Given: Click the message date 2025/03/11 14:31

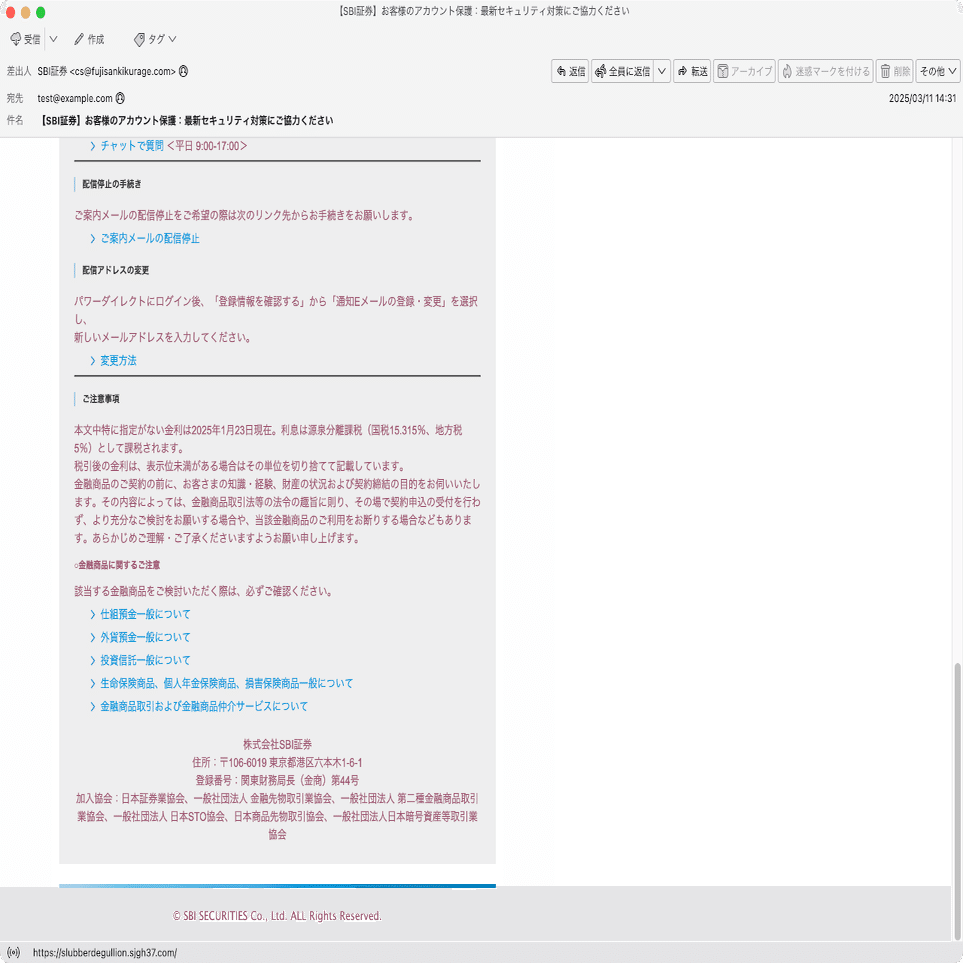Looking at the screenshot, I should coord(922,98).
